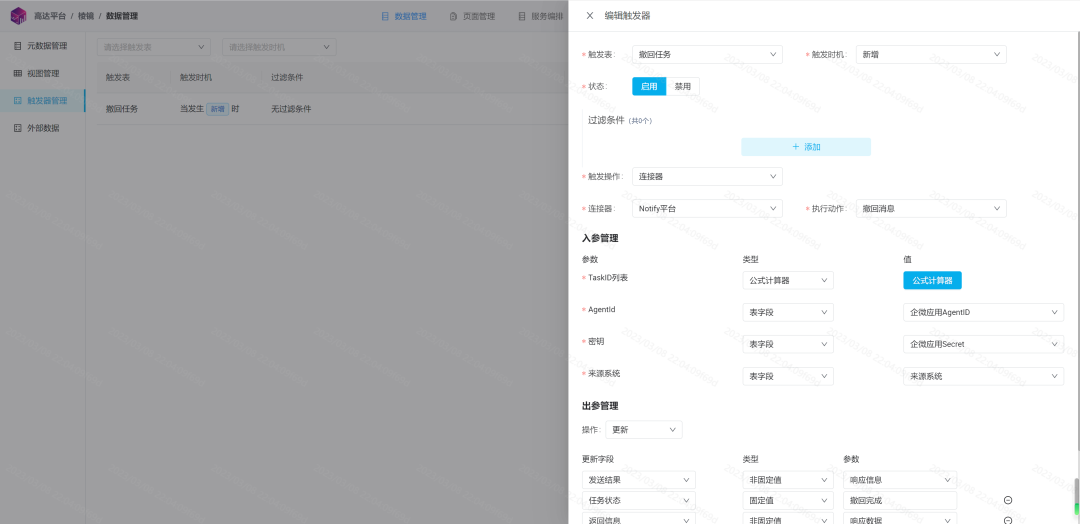1080x524 pixels.
Task: Open the 连接器 dropdown showing Notify平台
Action: coord(707,209)
